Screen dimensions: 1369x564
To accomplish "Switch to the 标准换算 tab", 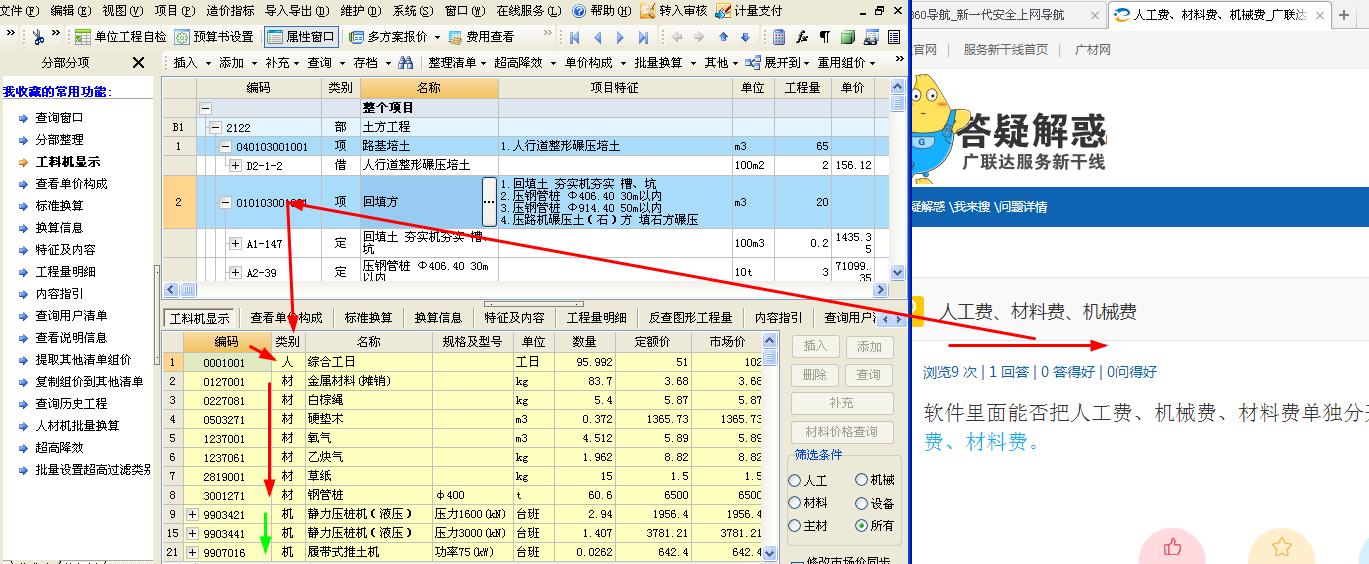I will coord(368,318).
